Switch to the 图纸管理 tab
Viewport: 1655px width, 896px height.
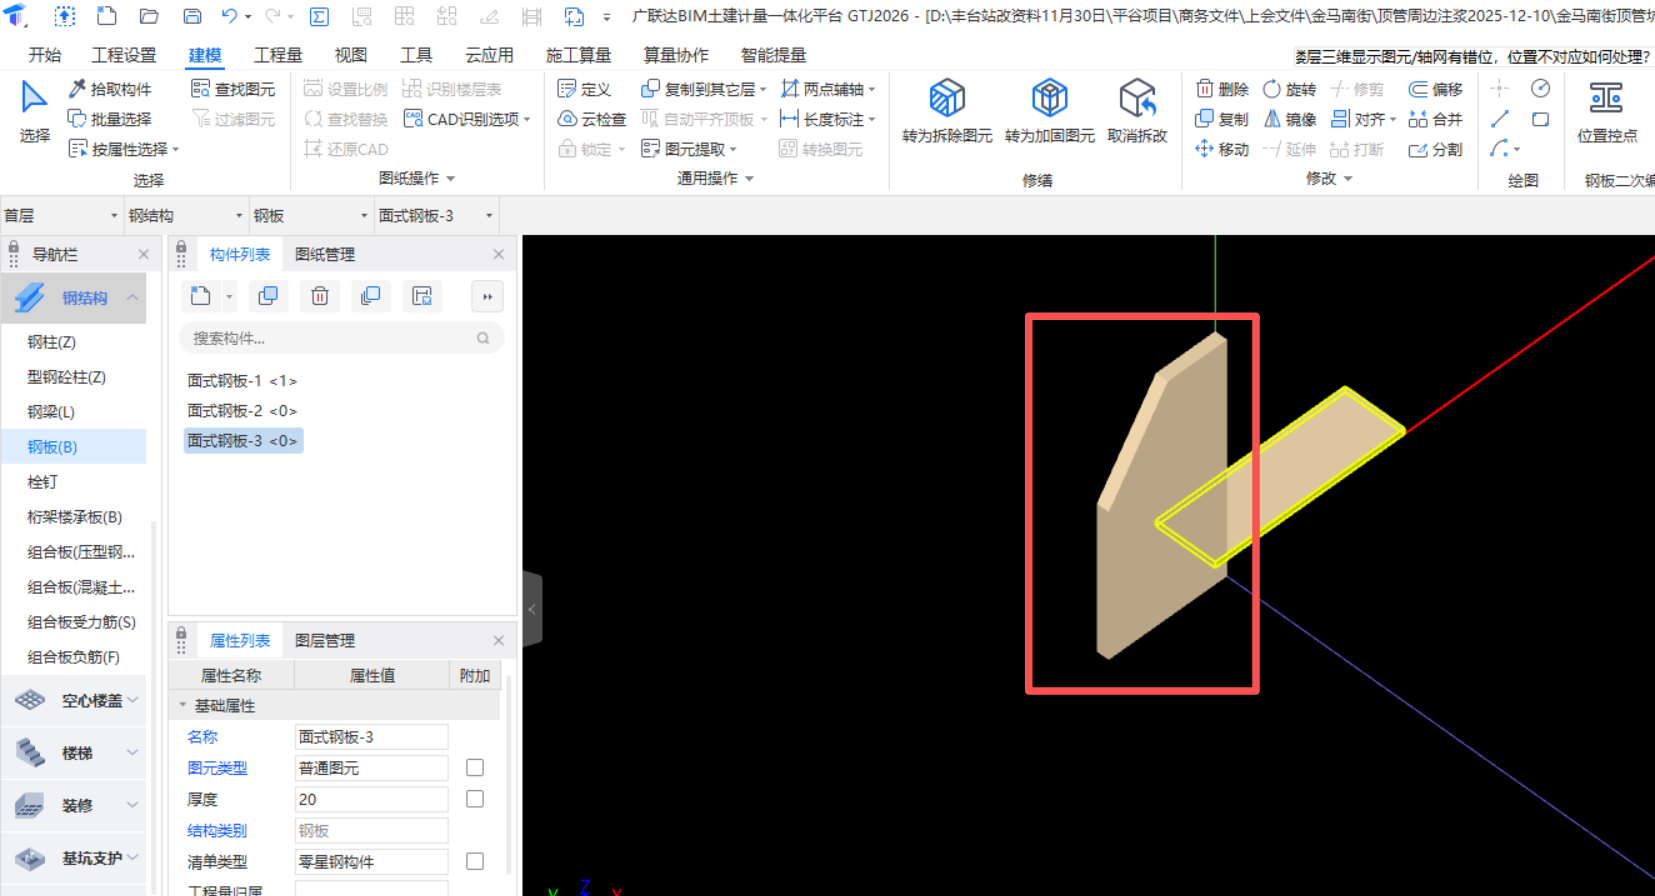325,254
